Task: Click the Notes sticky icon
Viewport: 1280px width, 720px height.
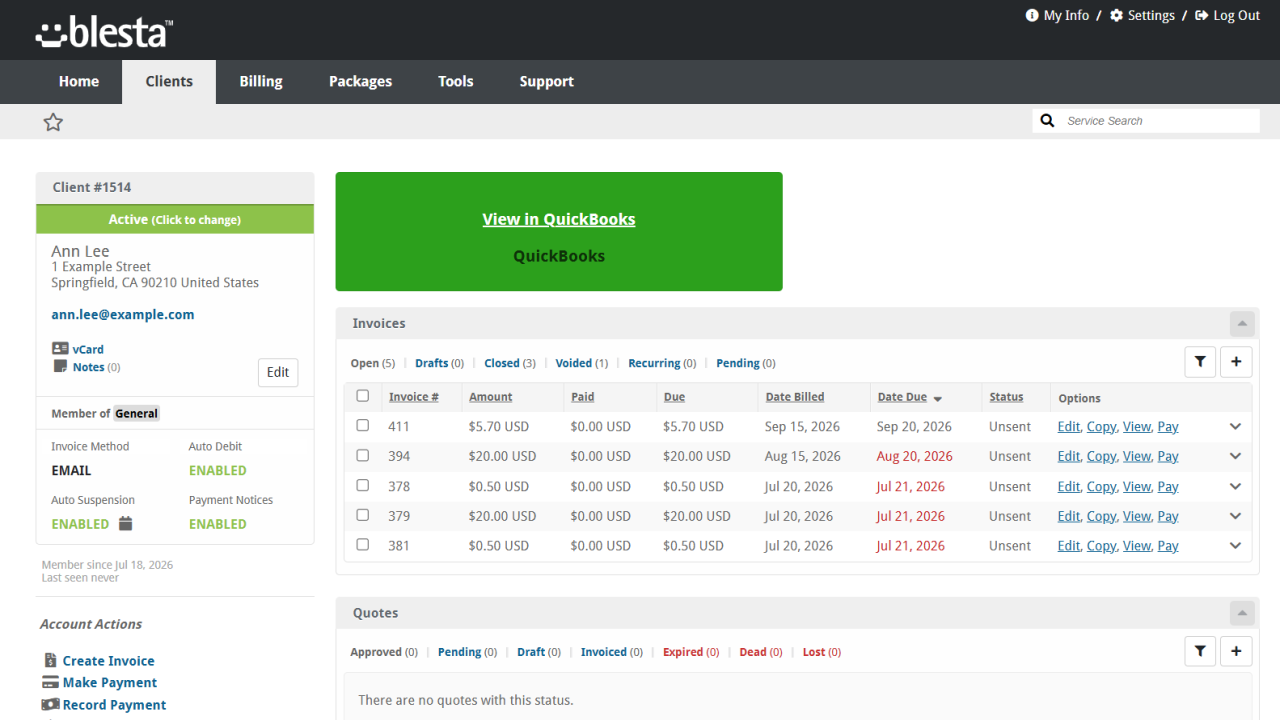Action: [59, 367]
